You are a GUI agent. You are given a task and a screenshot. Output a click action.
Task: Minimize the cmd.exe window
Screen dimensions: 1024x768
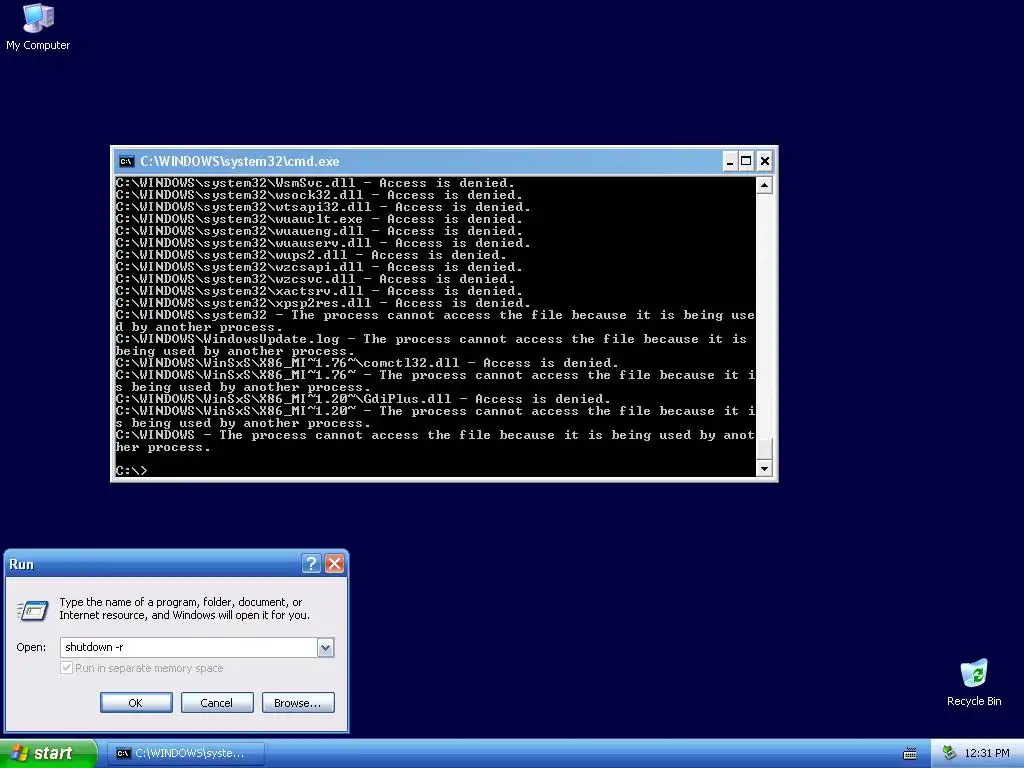pos(729,161)
